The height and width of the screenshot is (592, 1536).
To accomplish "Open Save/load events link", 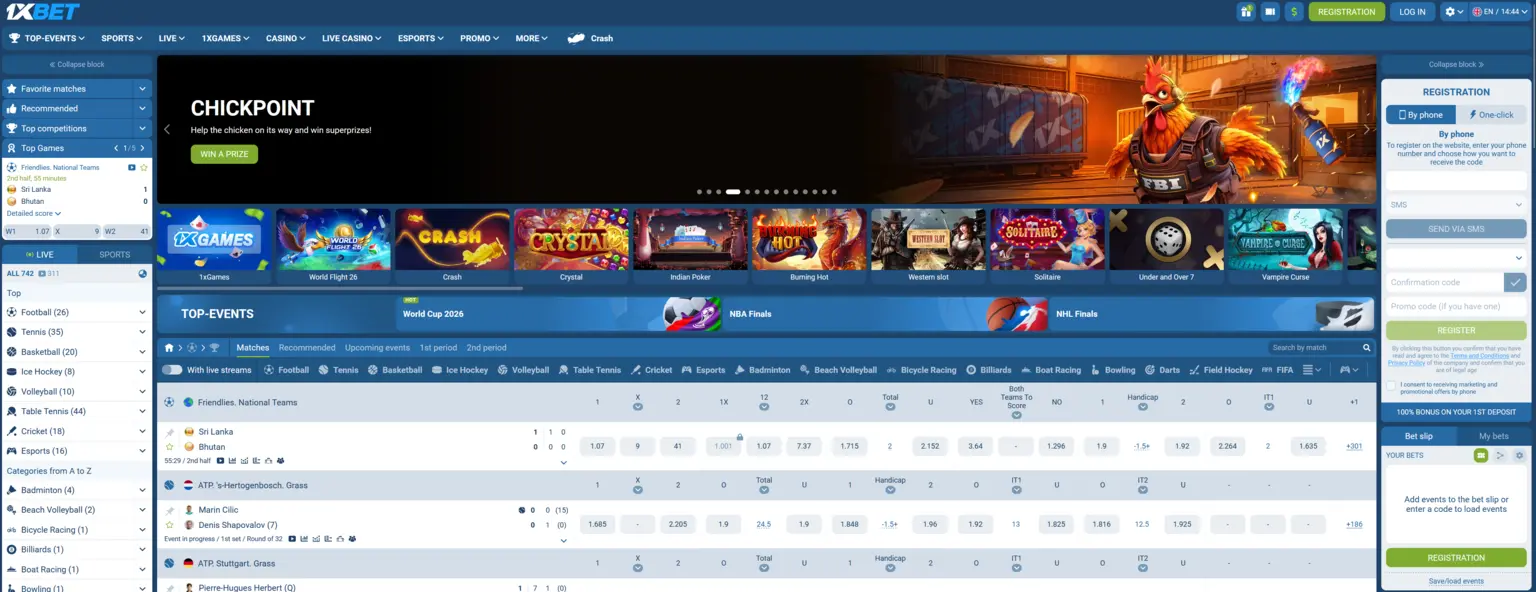I will coord(1456,581).
